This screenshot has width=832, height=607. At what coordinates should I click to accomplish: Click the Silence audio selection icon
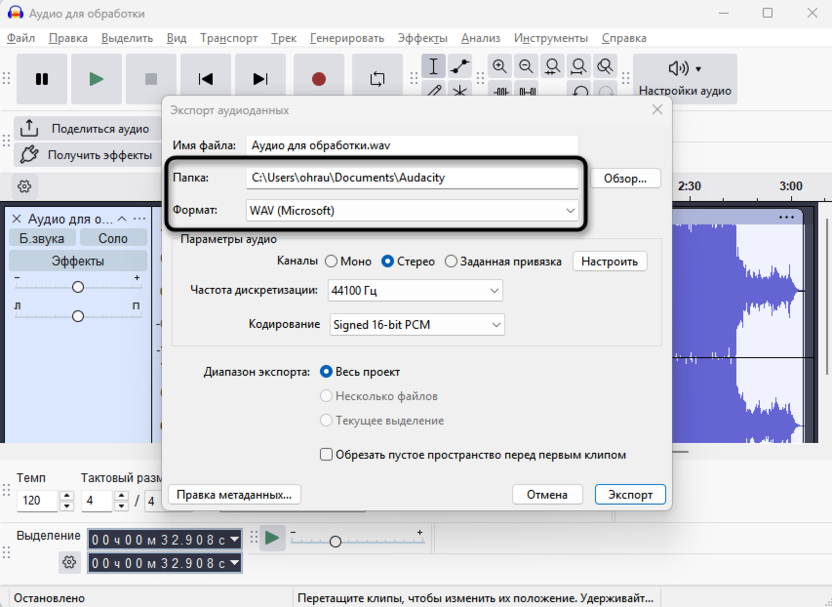point(527,91)
